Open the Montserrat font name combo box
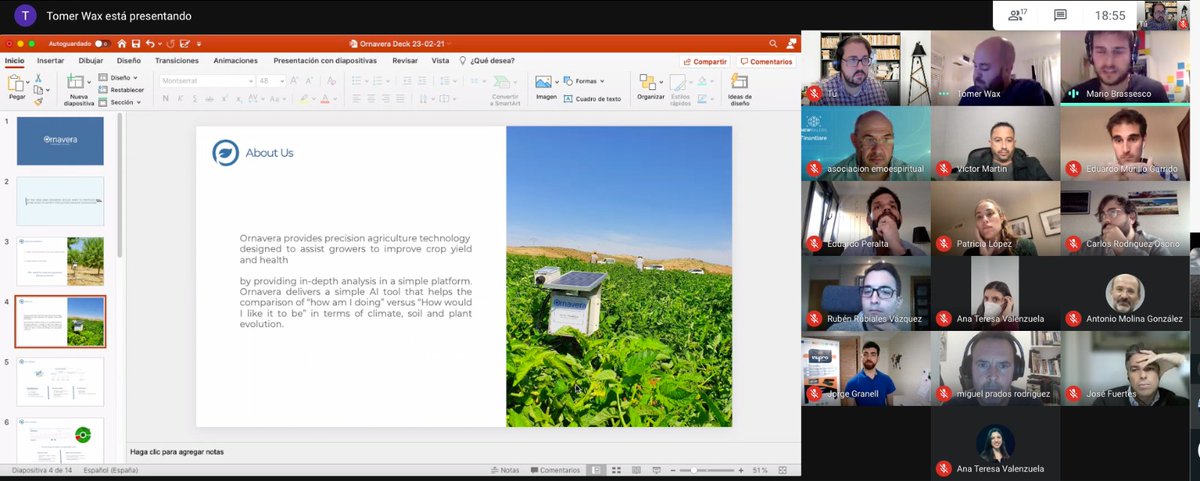 (205, 80)
